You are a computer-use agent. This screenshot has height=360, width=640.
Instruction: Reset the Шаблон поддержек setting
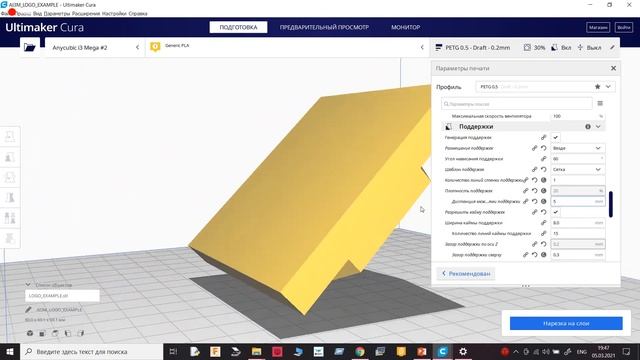click(544, 169)
